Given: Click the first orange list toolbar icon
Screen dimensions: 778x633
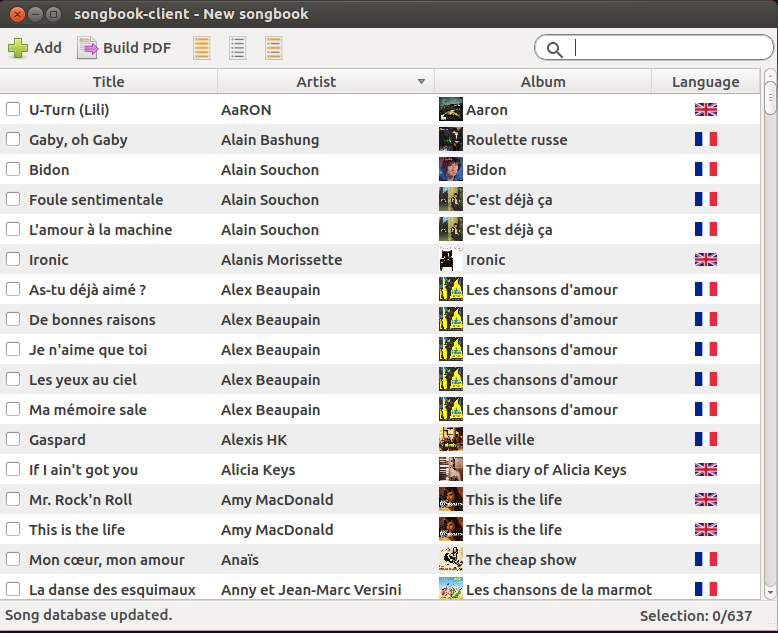Looking at the screenshot, I should coord(201,48).
